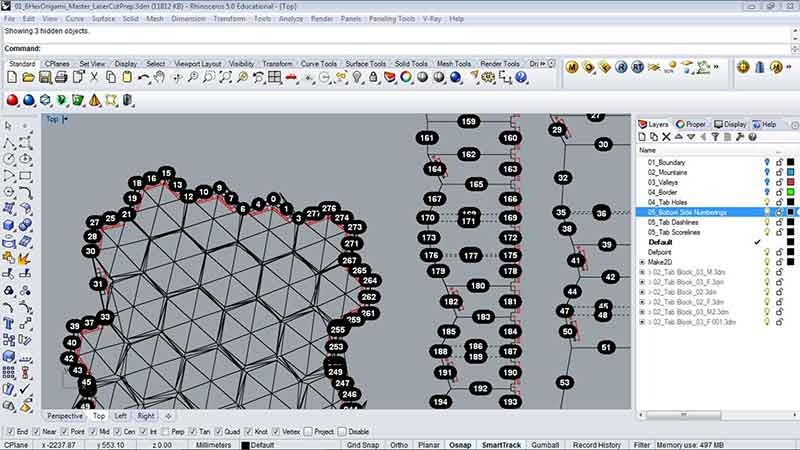Toggle the Mid osnap checkbox

[93, 432]
